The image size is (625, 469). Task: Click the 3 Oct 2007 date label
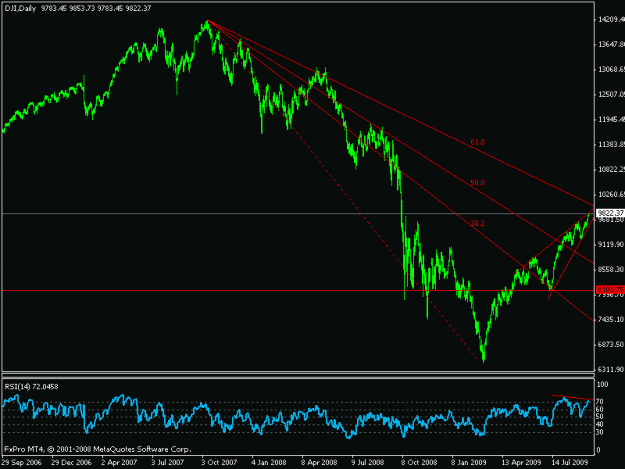click(219, 463)
